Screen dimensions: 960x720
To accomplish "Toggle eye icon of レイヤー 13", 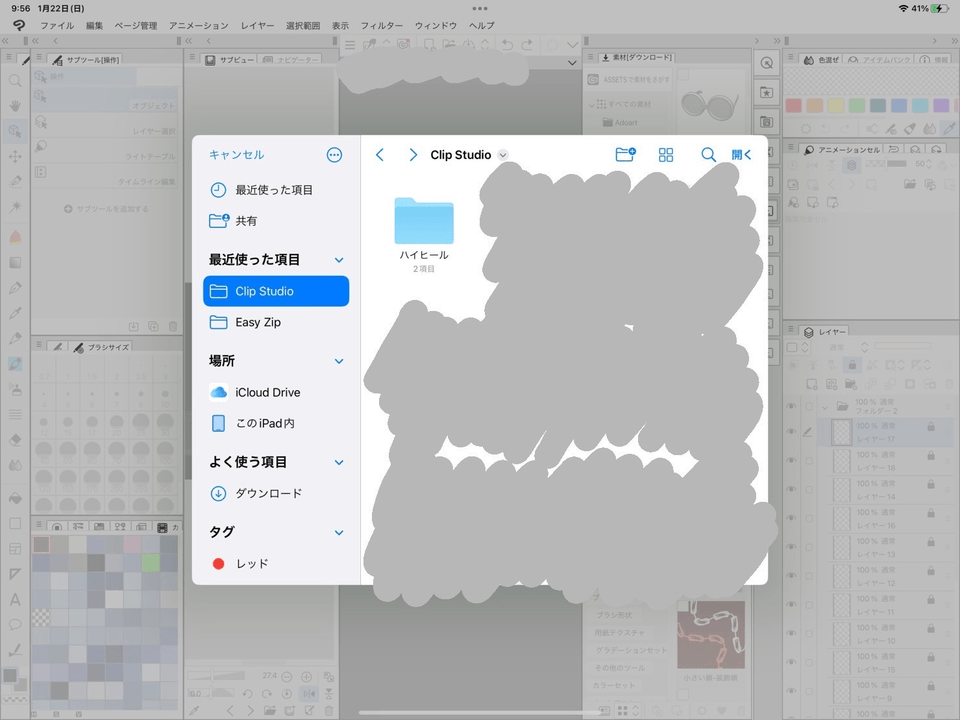I will coord(792,547).
